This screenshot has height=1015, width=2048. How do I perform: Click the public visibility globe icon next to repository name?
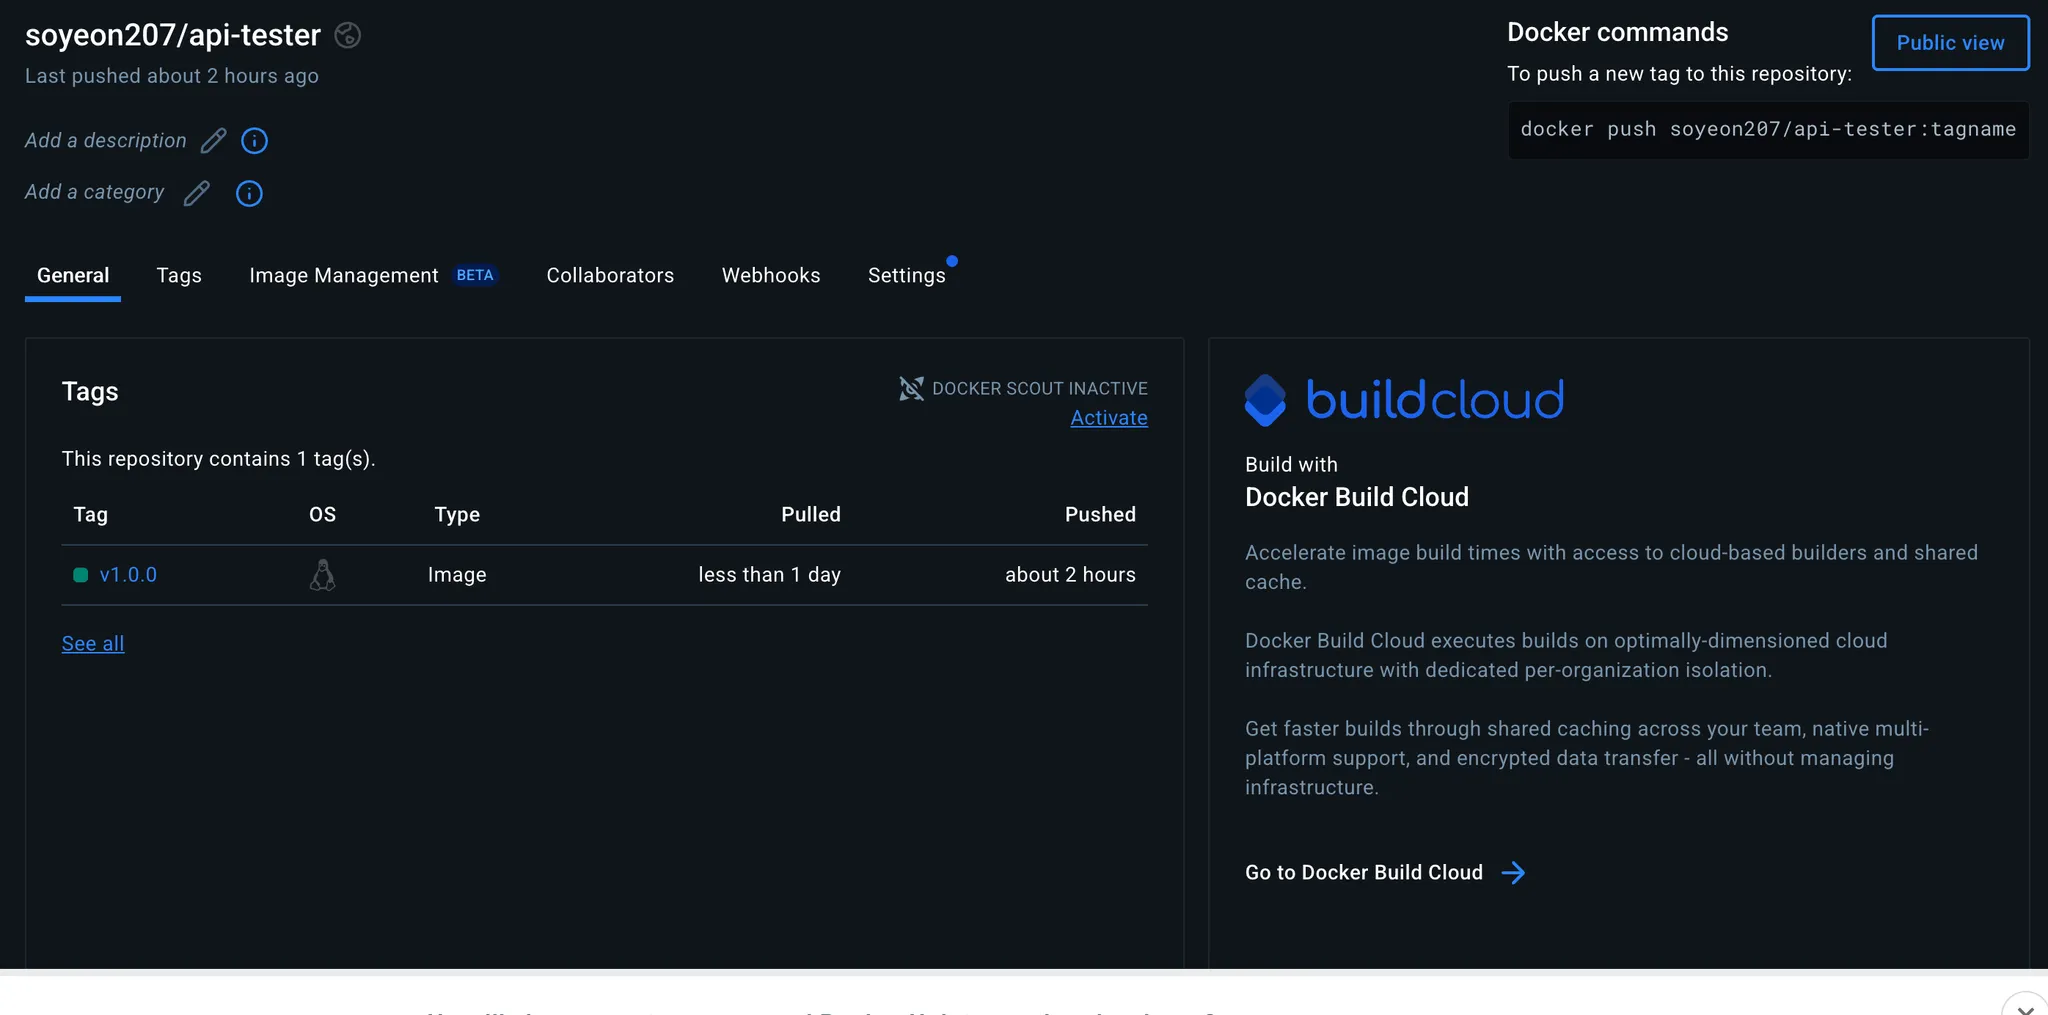point(347,35)
